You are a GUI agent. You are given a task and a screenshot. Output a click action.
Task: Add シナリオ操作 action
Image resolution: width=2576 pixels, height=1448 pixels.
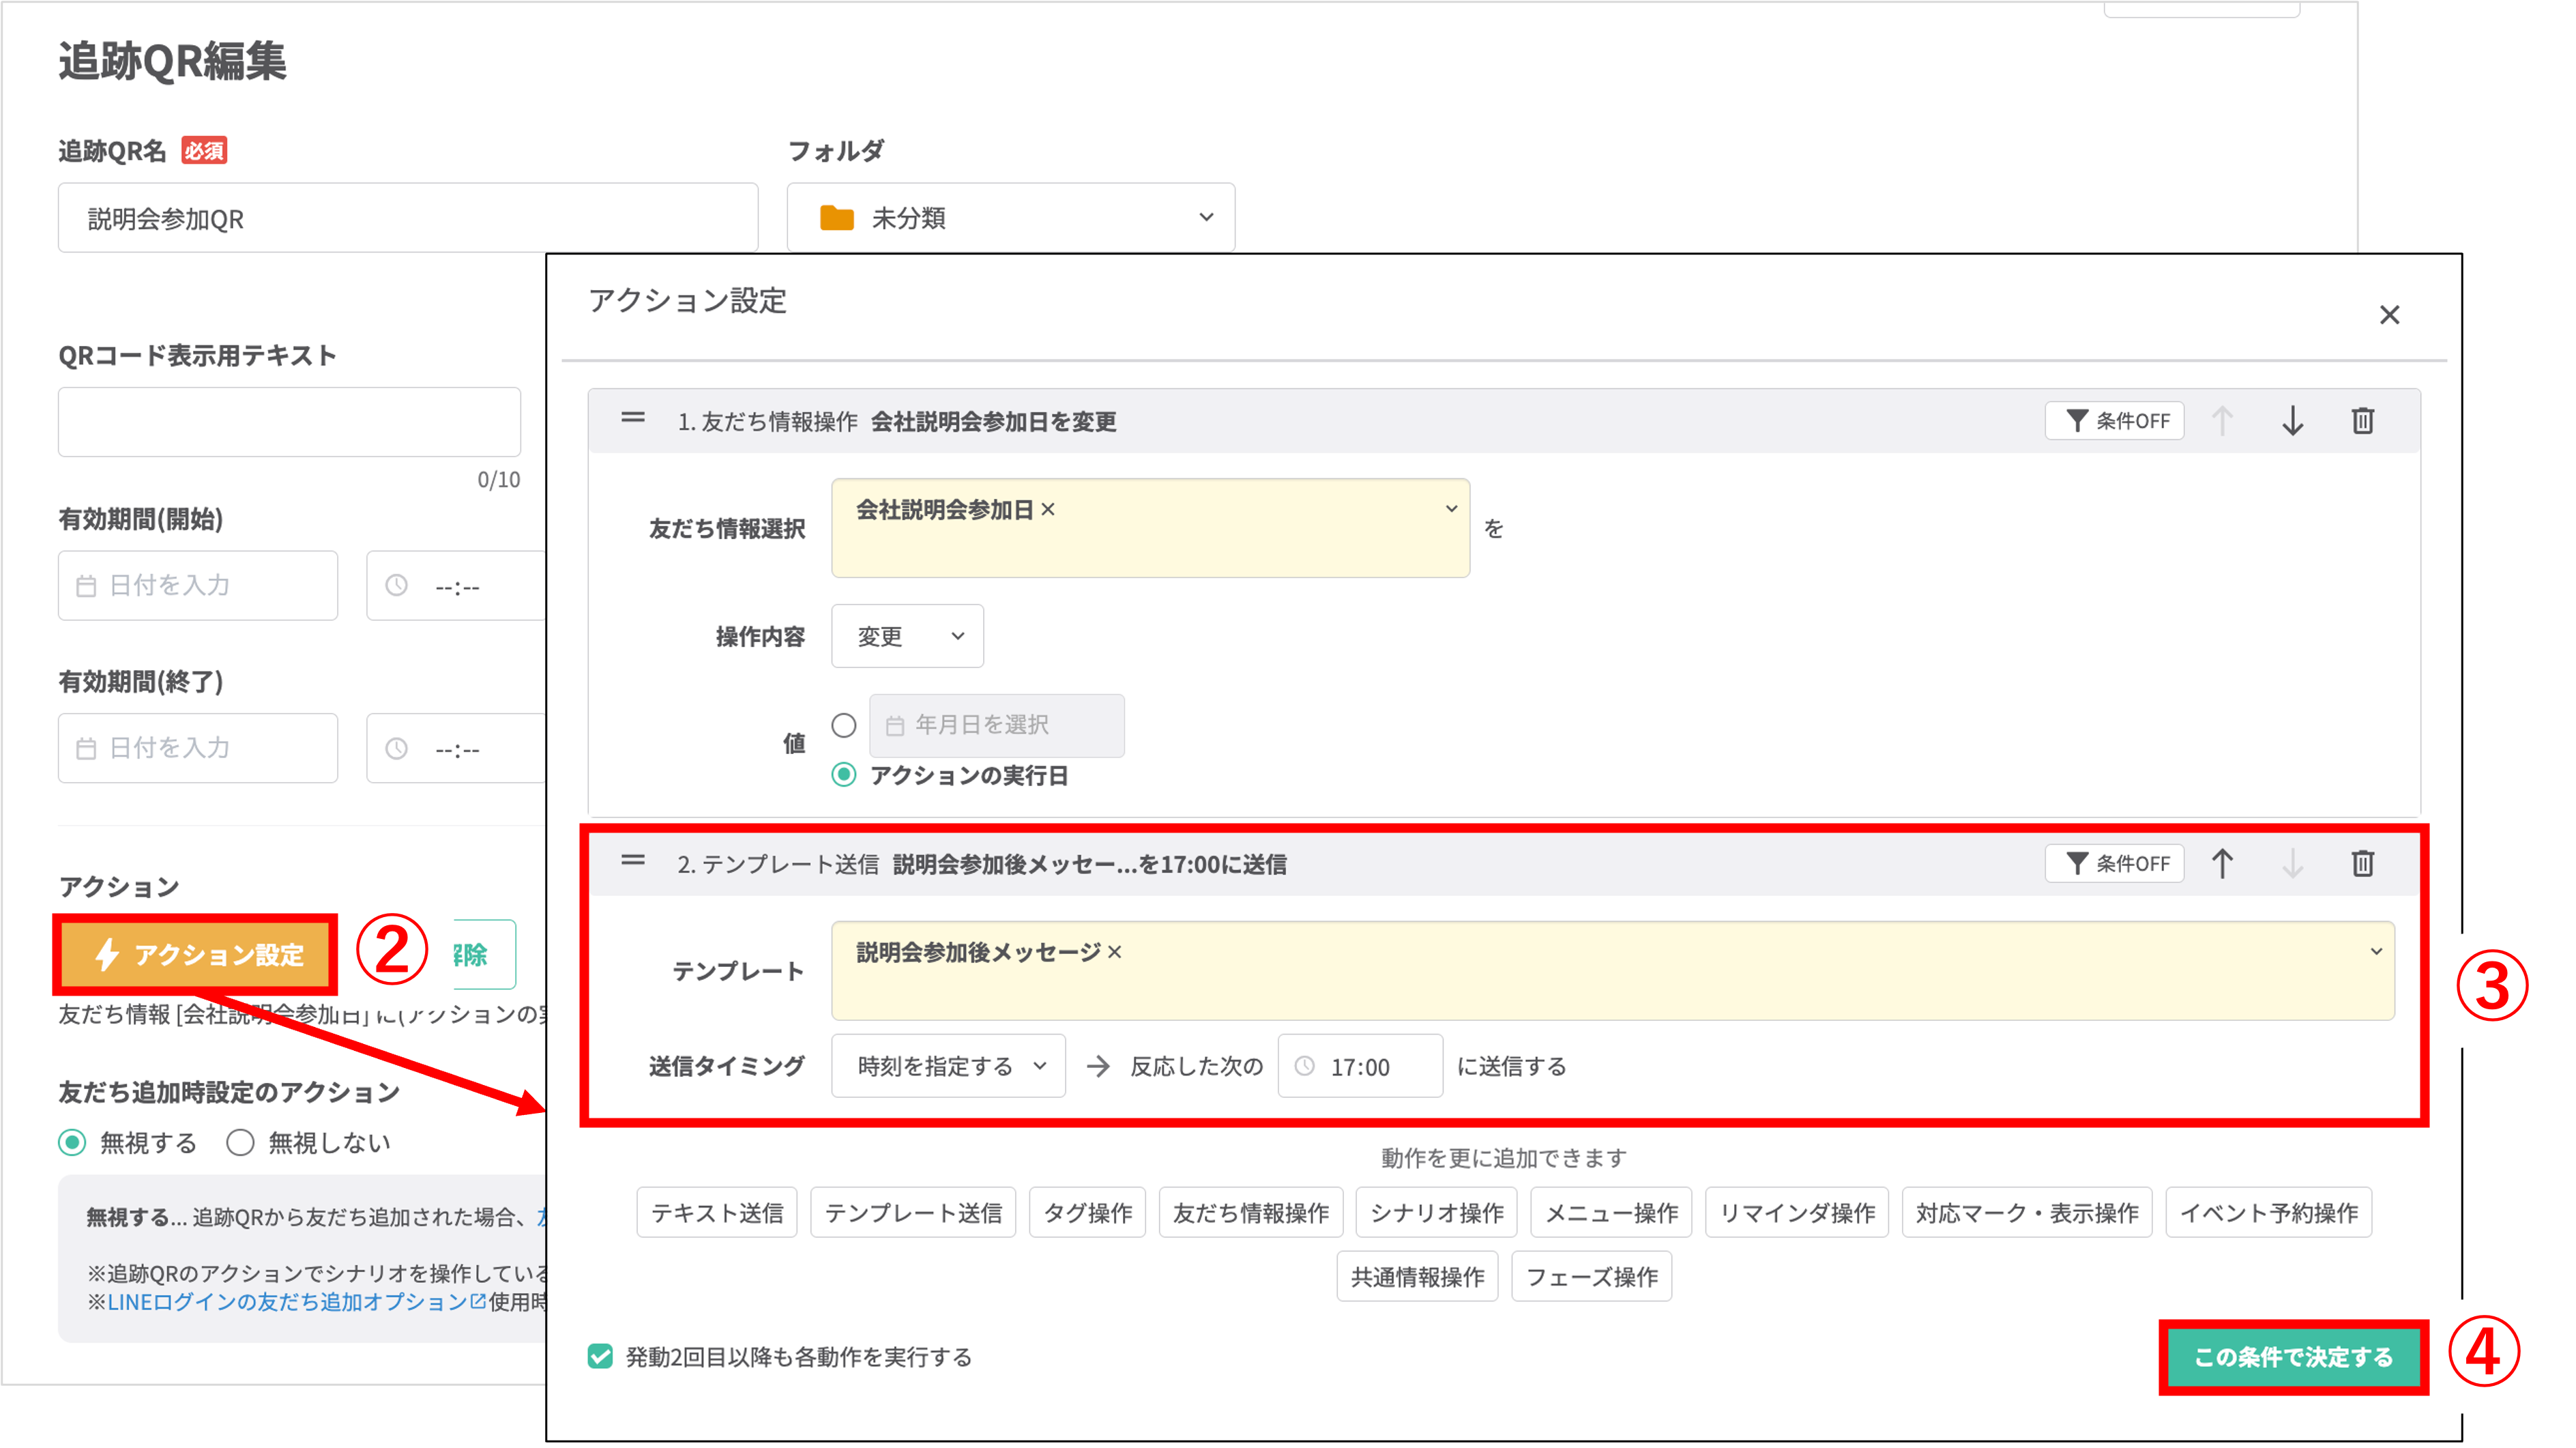coord(1436,1213)
